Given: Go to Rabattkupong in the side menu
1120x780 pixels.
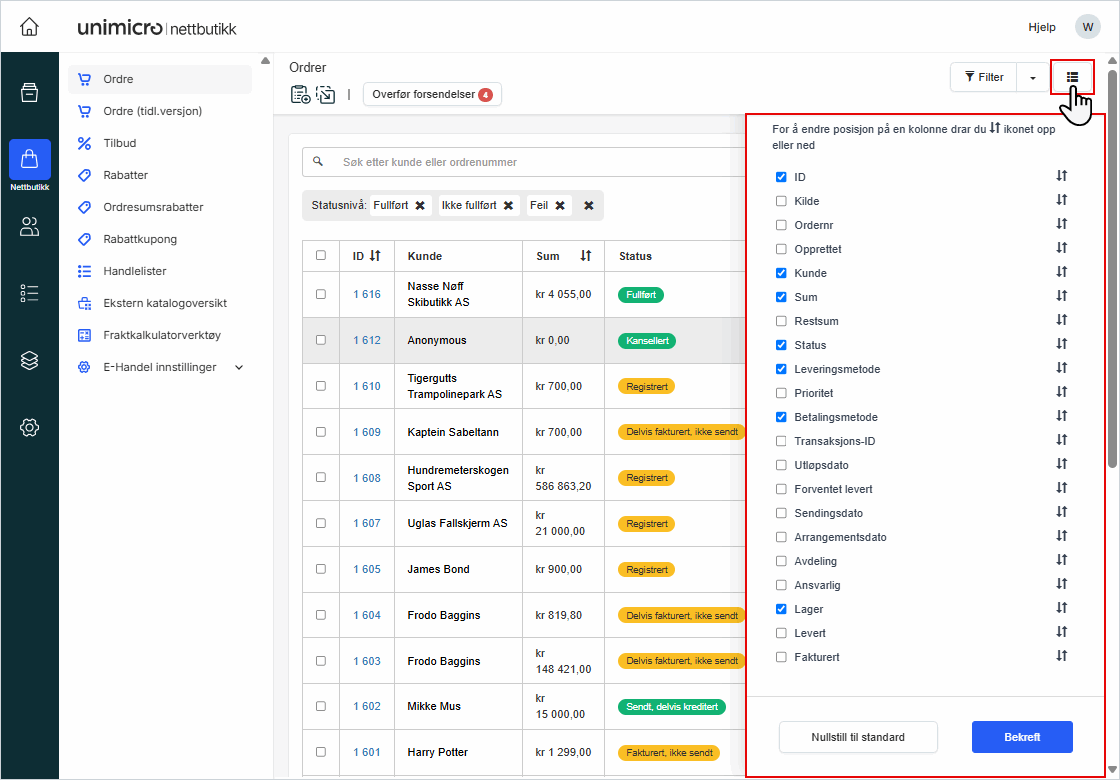Looking at the screenshot, I should [x=140, y=239].
